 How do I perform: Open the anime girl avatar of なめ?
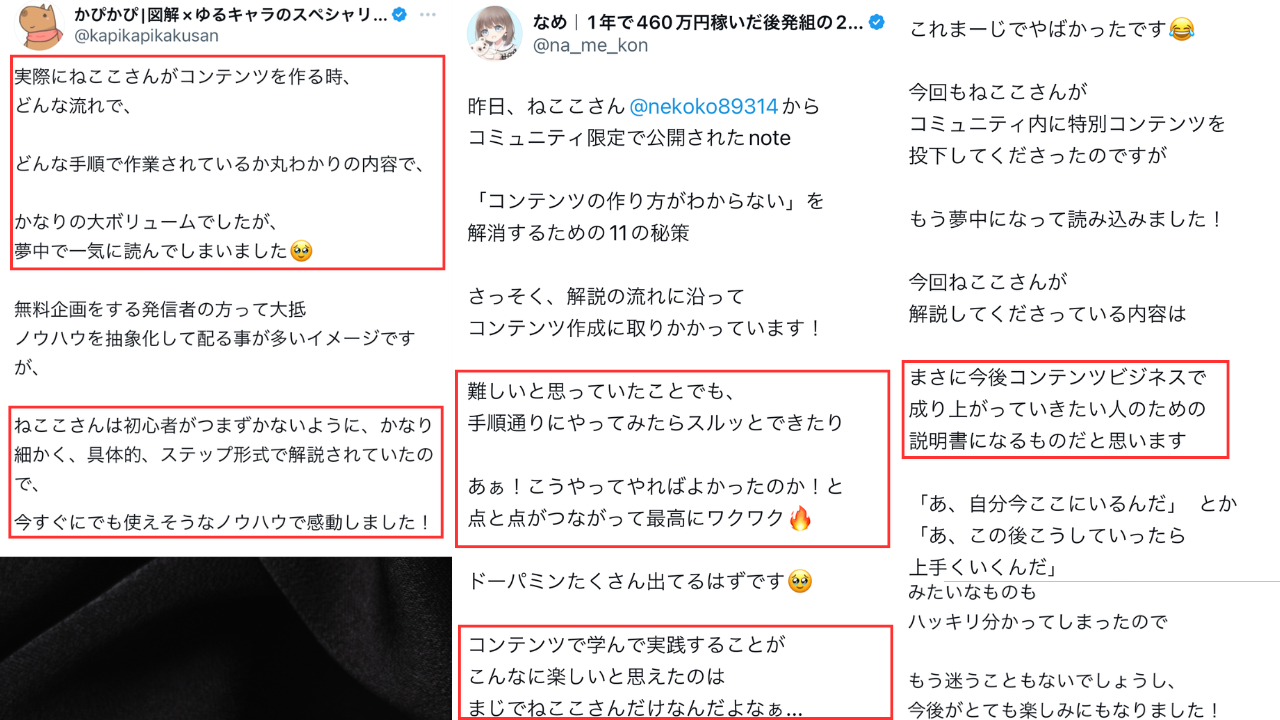(492, 34)
